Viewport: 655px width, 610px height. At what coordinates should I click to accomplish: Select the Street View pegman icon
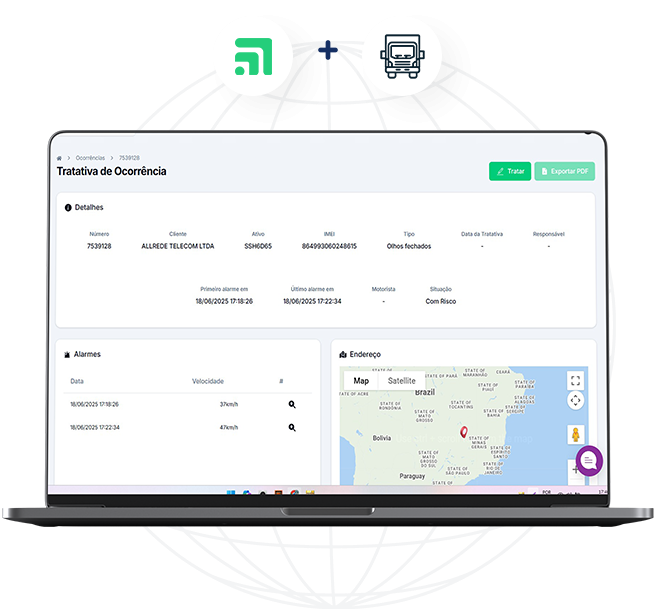[575, 435]
